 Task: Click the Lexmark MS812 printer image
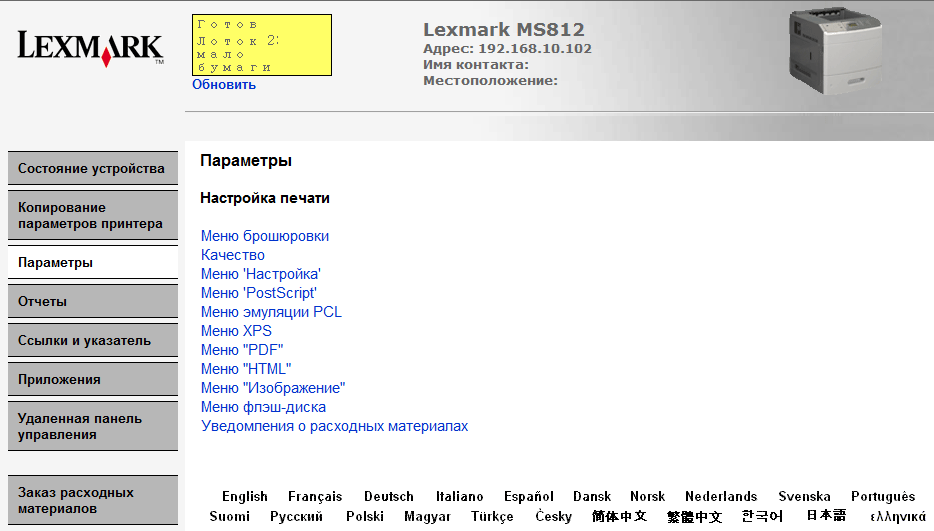[835, 51]
